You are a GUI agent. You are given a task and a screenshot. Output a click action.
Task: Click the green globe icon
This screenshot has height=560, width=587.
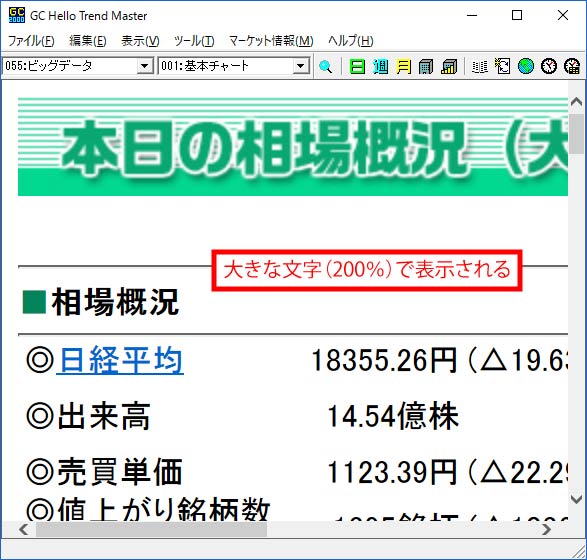pos(526,67)
